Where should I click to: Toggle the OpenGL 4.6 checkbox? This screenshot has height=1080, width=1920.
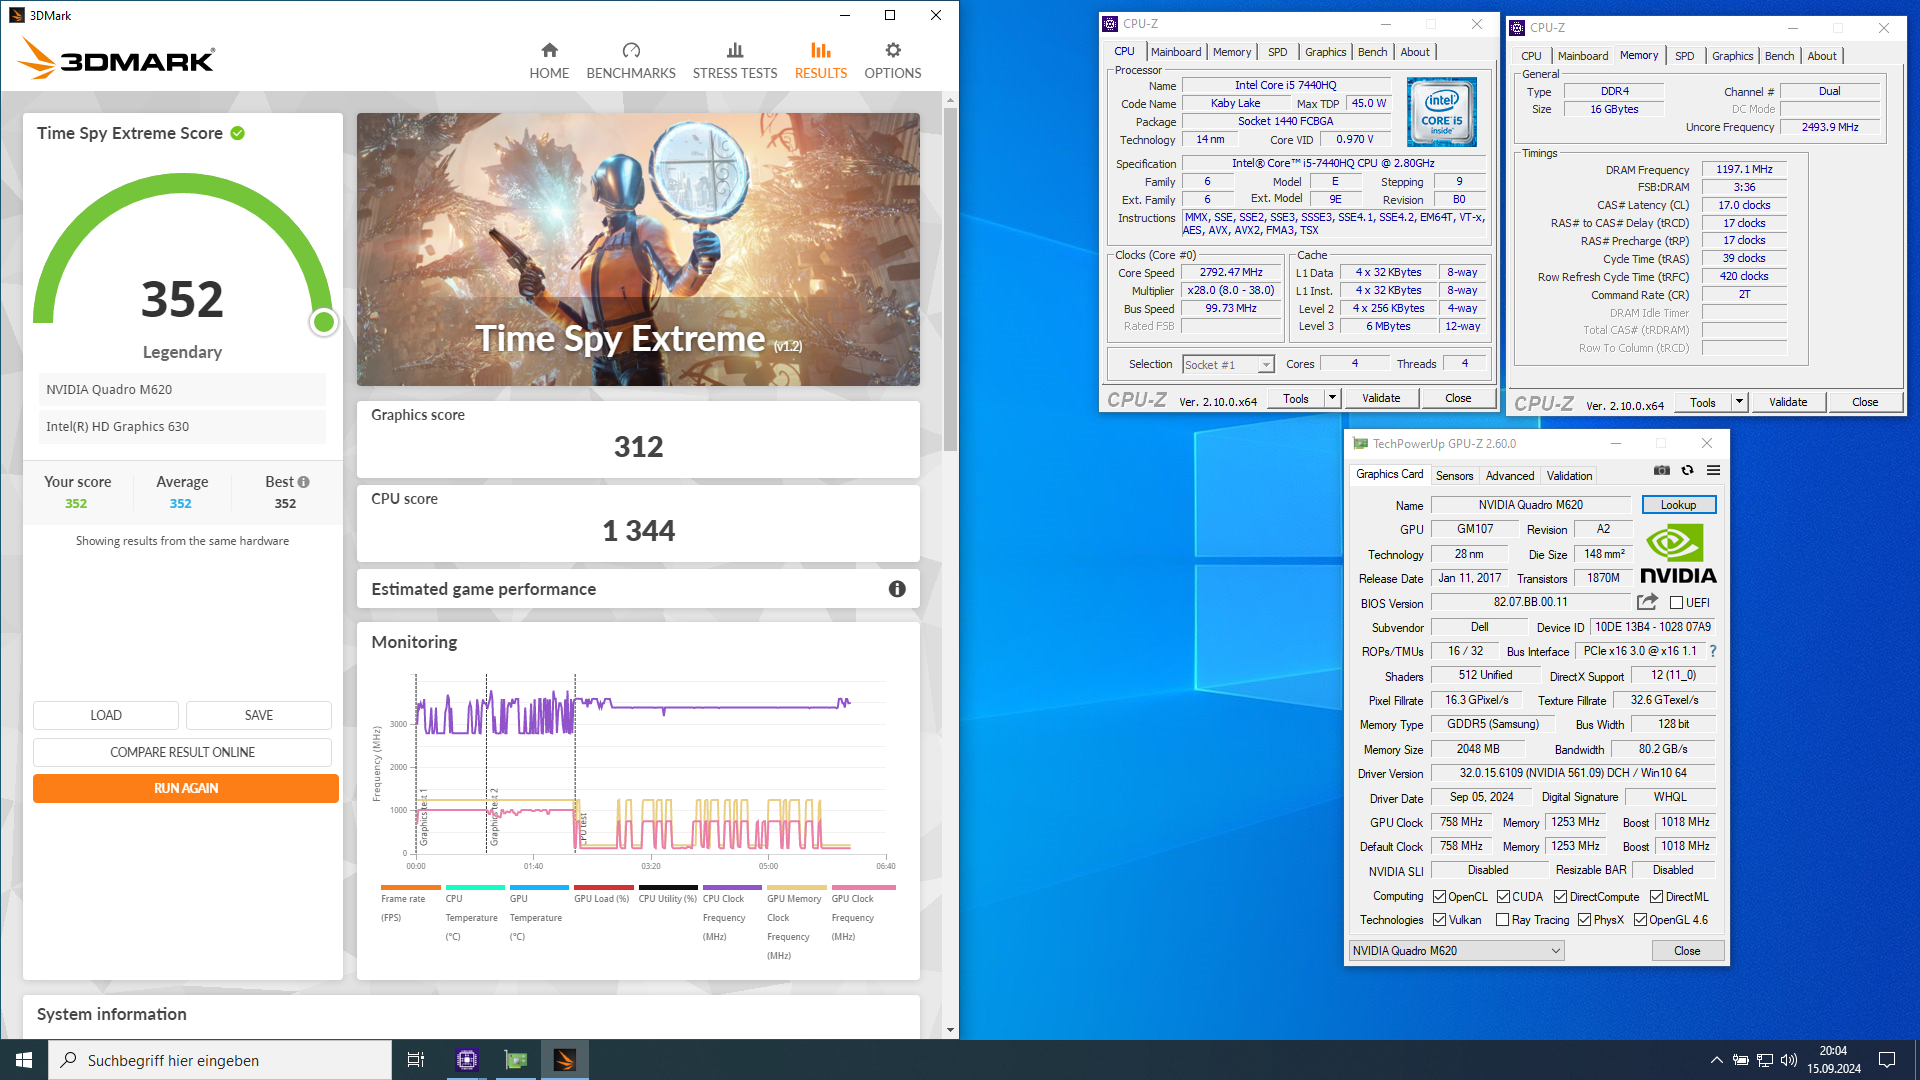1641,920
